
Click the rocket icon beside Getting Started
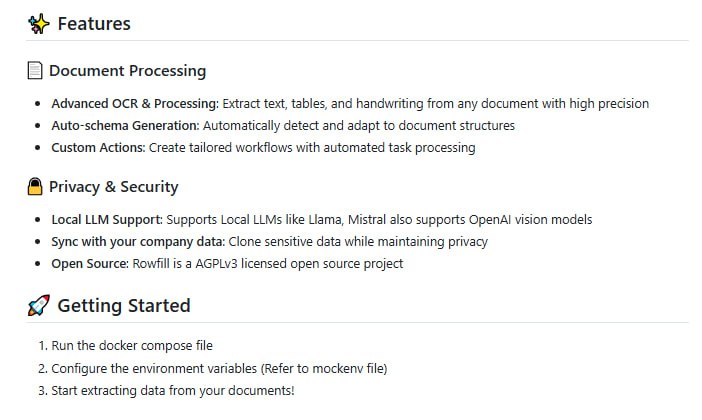[38, 306]
